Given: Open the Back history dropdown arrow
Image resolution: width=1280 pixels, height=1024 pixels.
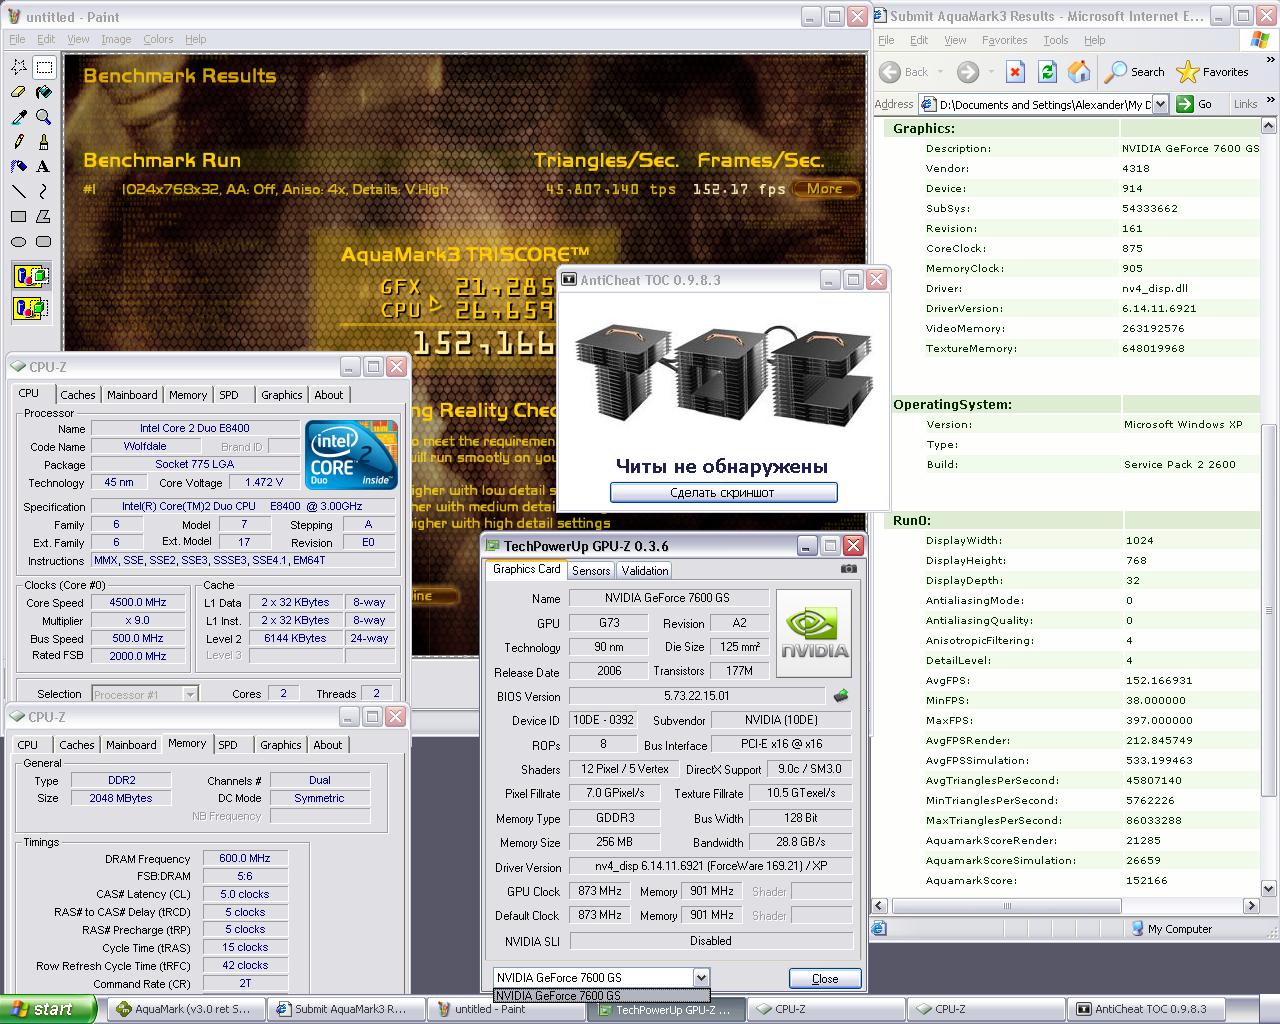Looking at the screenshot, I should coord(940,72).
